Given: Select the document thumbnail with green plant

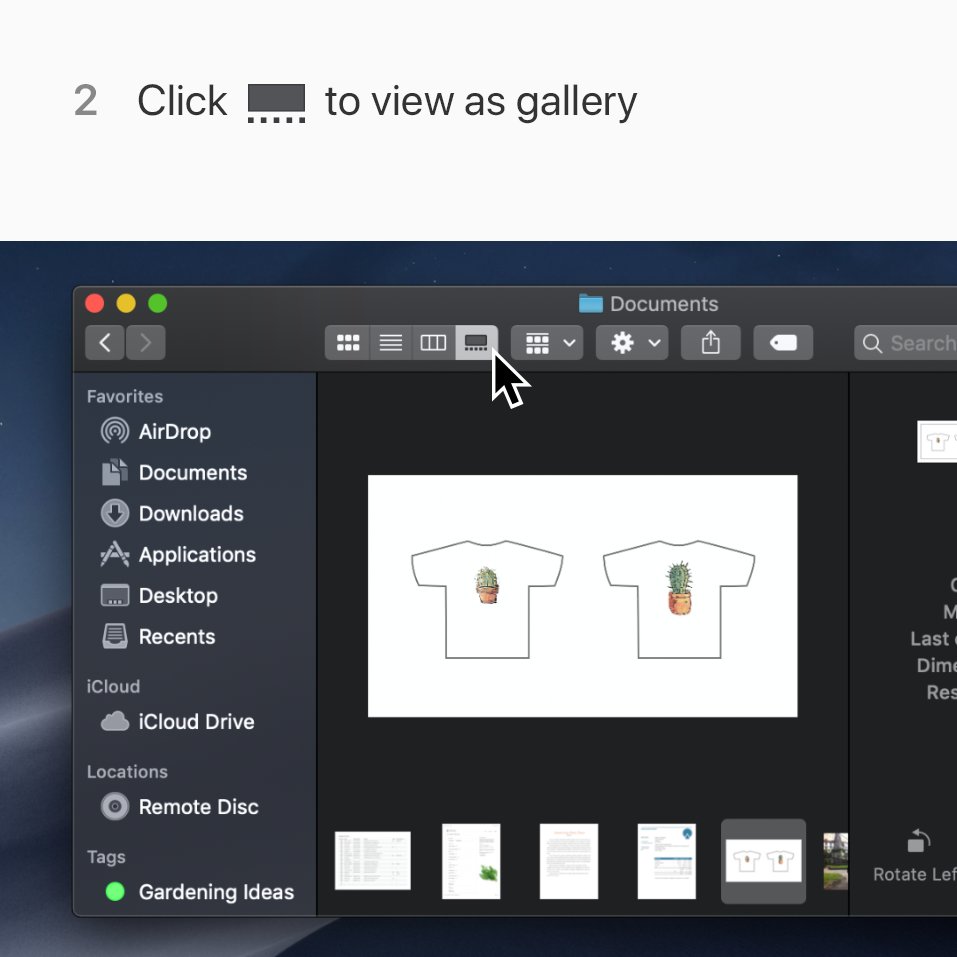Looking at the screenshot, I should tap(471, 861).
